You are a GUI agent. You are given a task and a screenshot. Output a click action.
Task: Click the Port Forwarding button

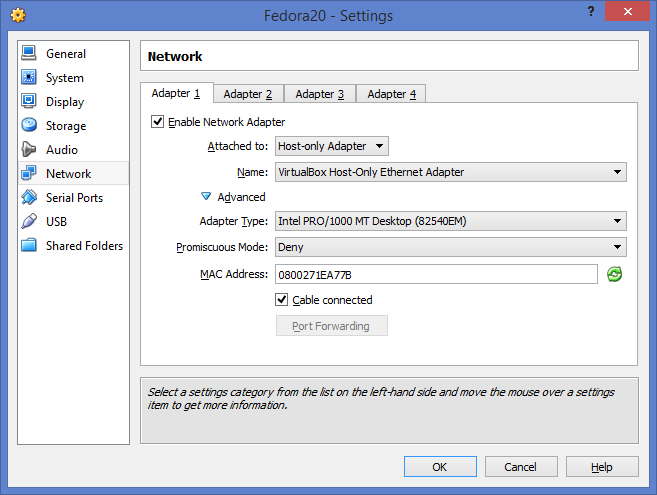click(331, 326)
